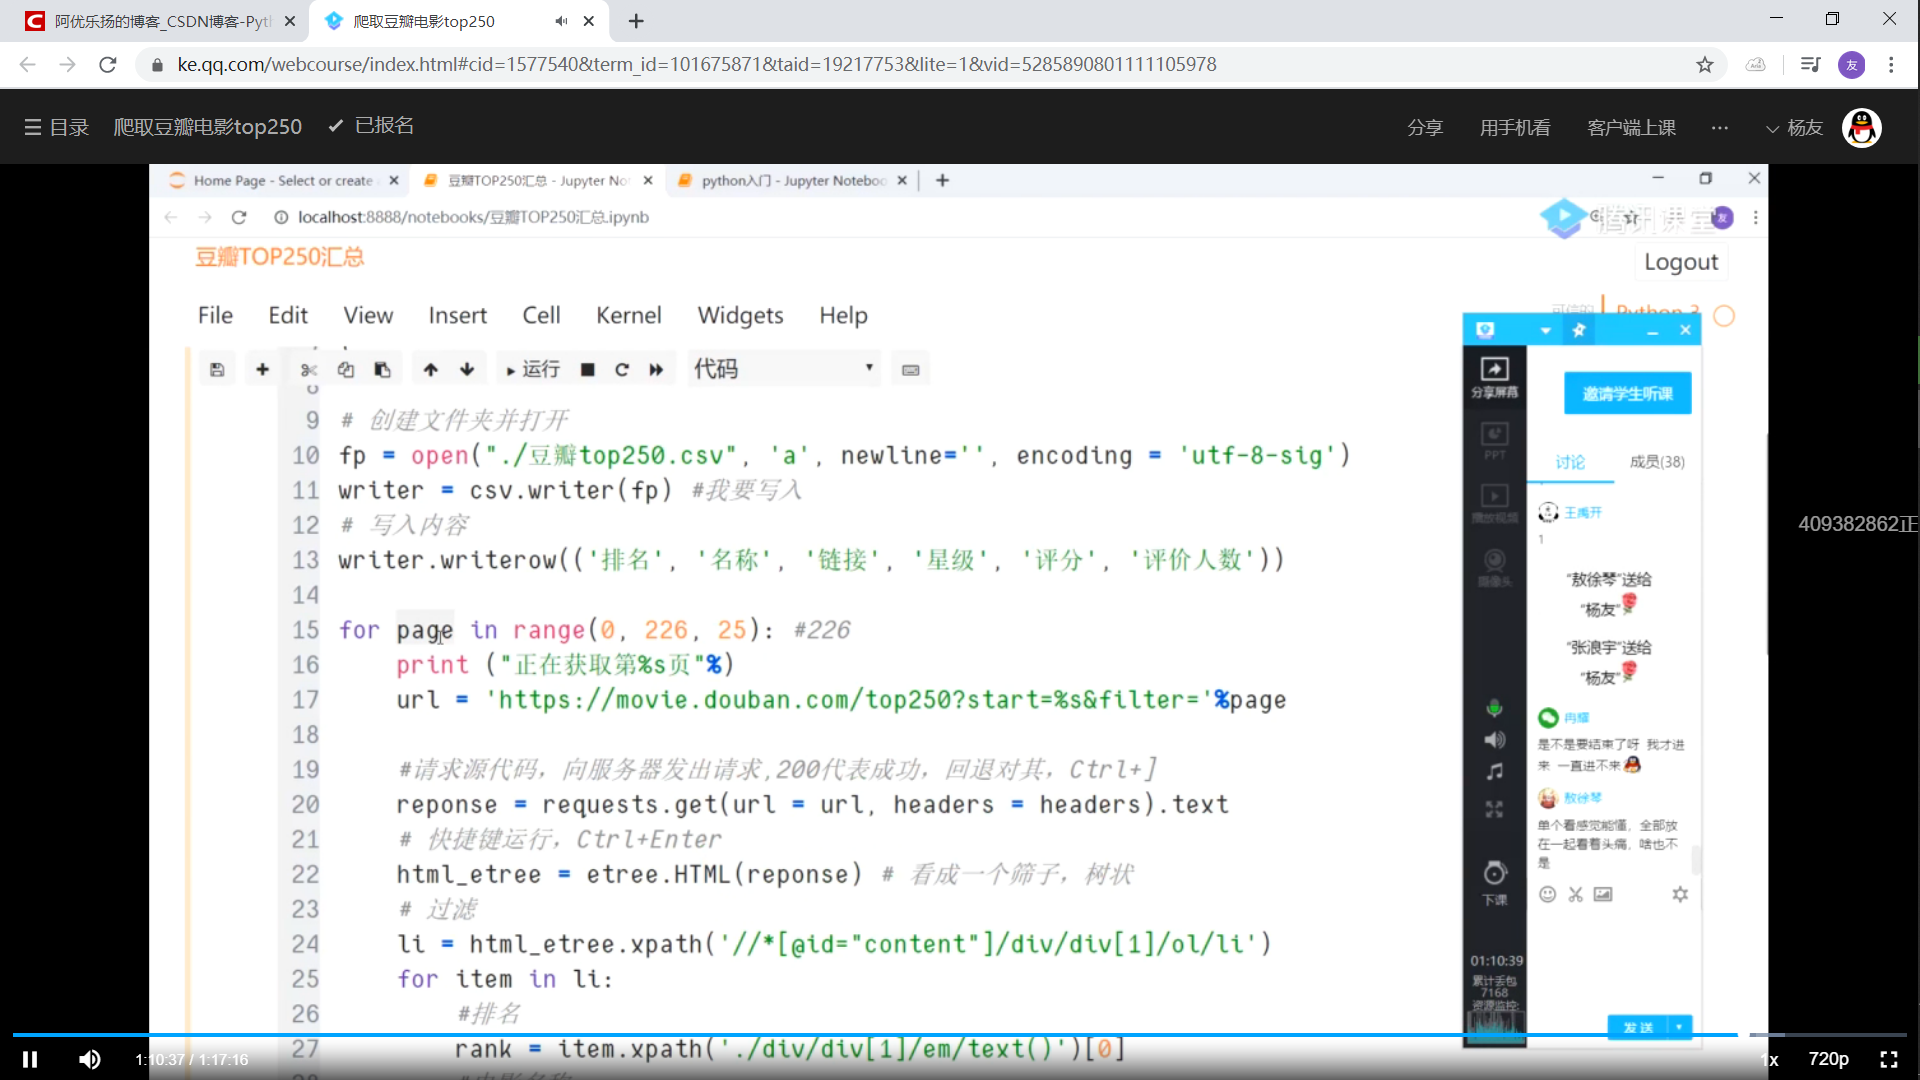The width and height of the screenshot is (1920, 1080).
Task: Toggle playback speed 1x control
Action: 1769,1060
